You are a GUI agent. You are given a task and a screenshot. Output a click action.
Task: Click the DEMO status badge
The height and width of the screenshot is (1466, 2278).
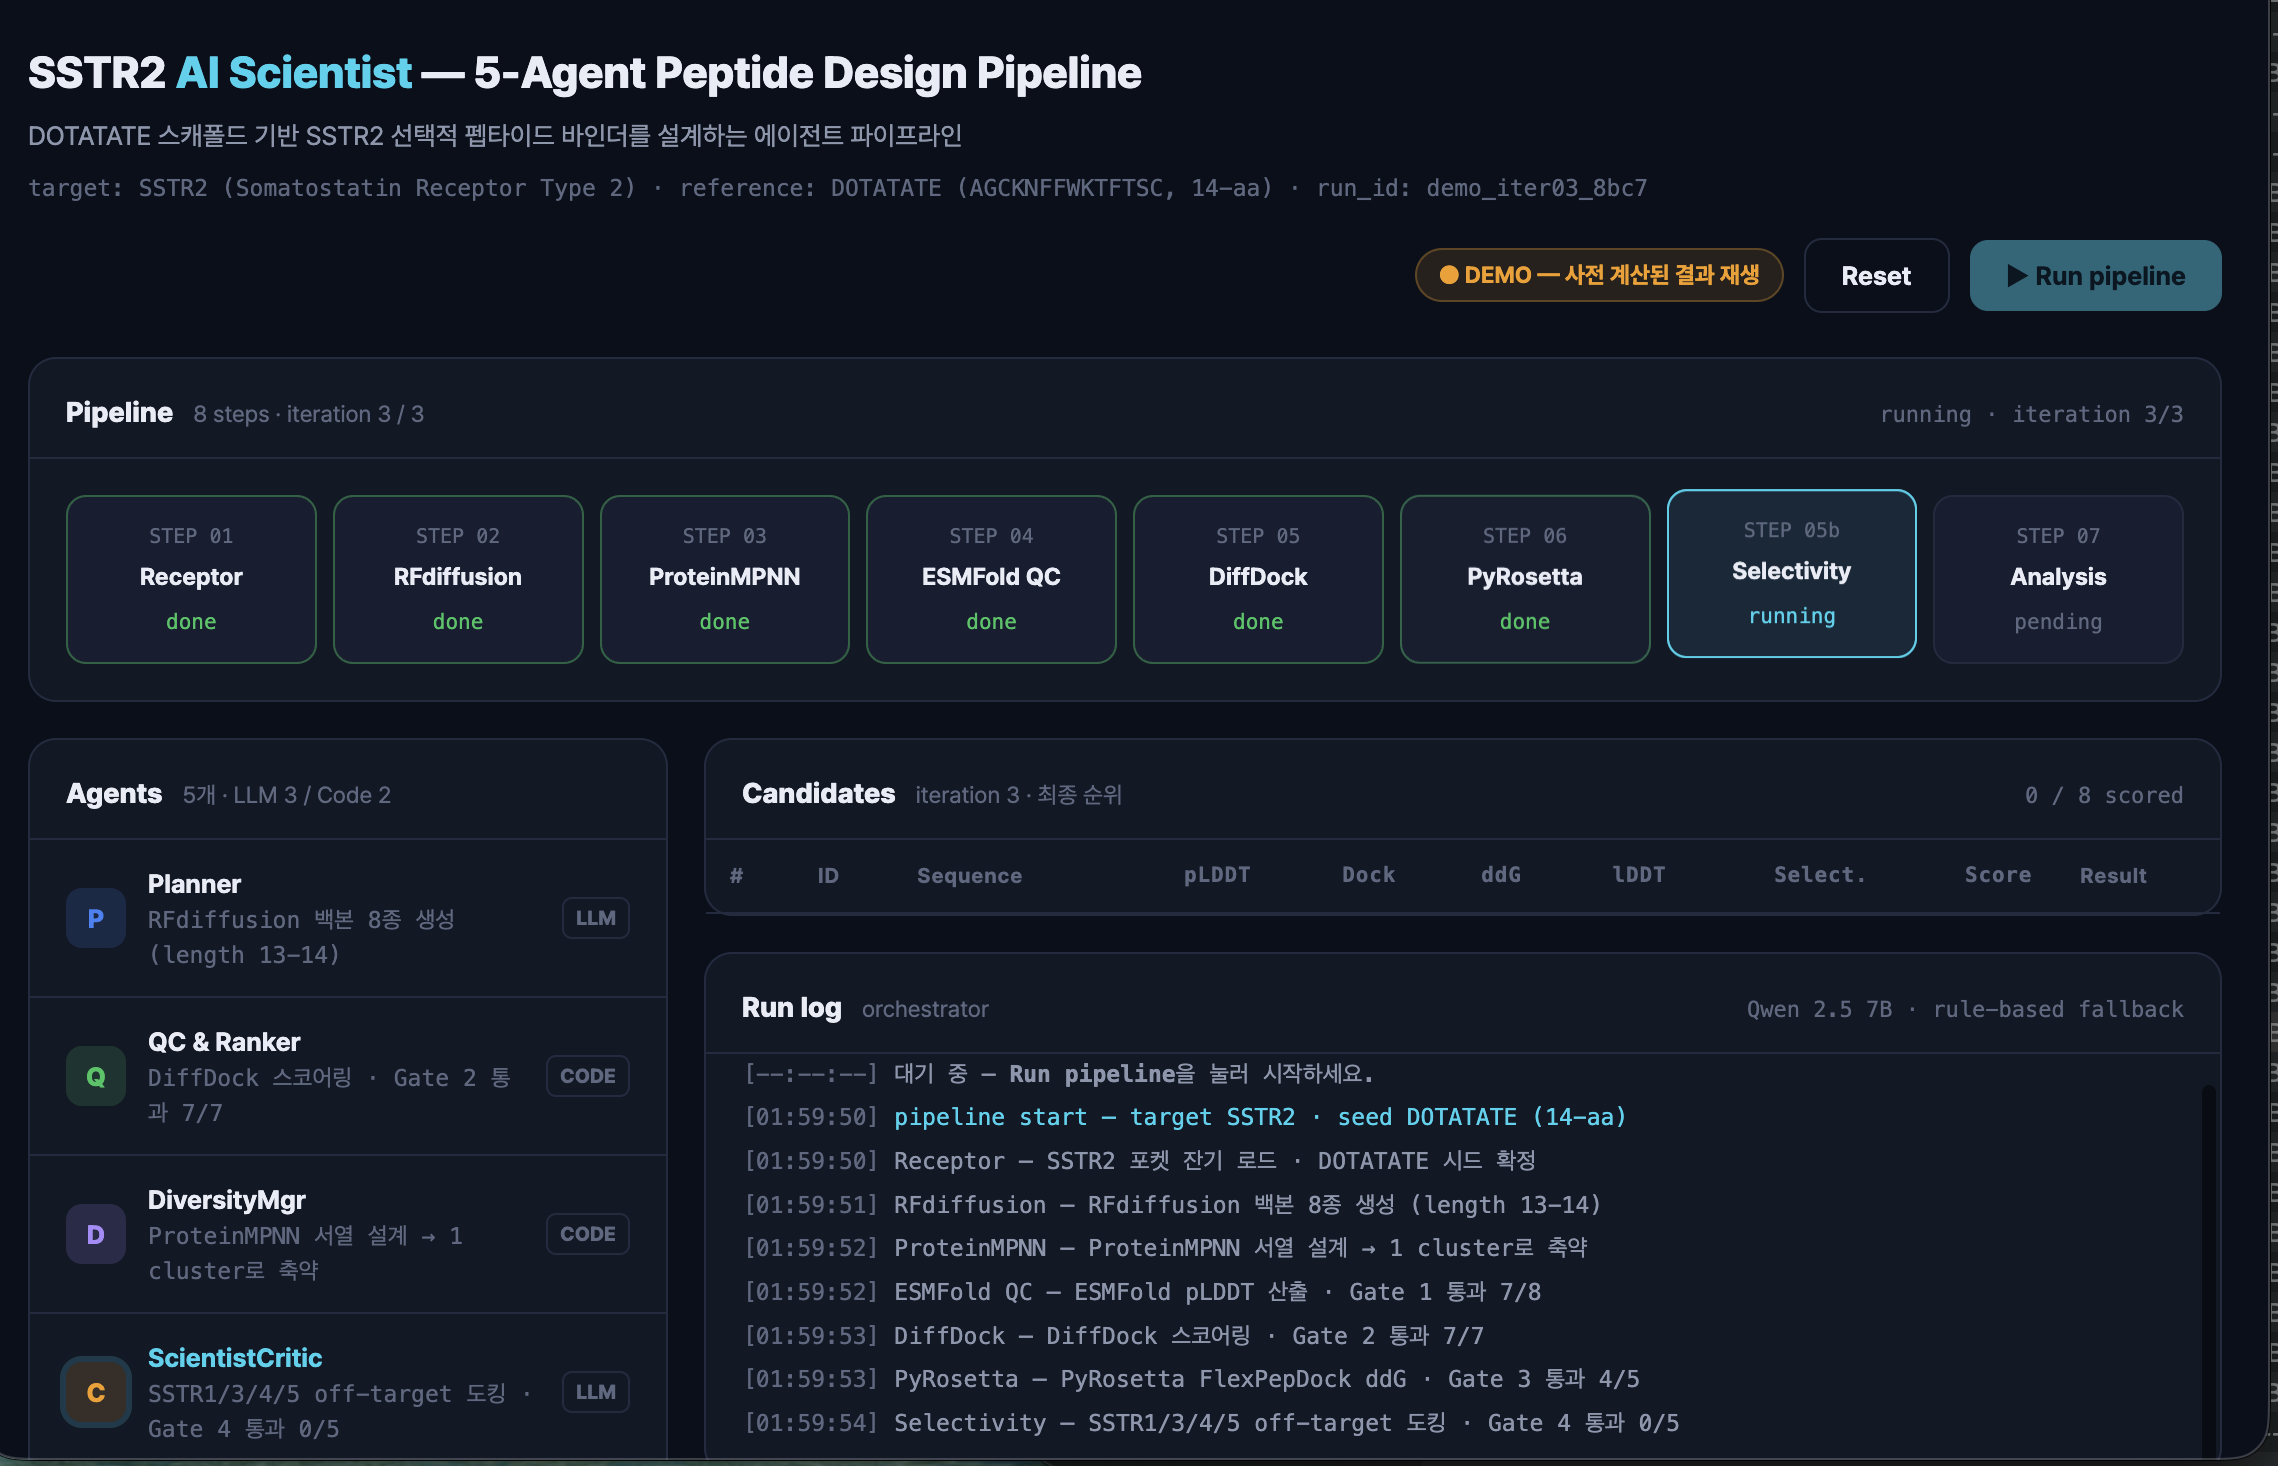point(1598,275)
